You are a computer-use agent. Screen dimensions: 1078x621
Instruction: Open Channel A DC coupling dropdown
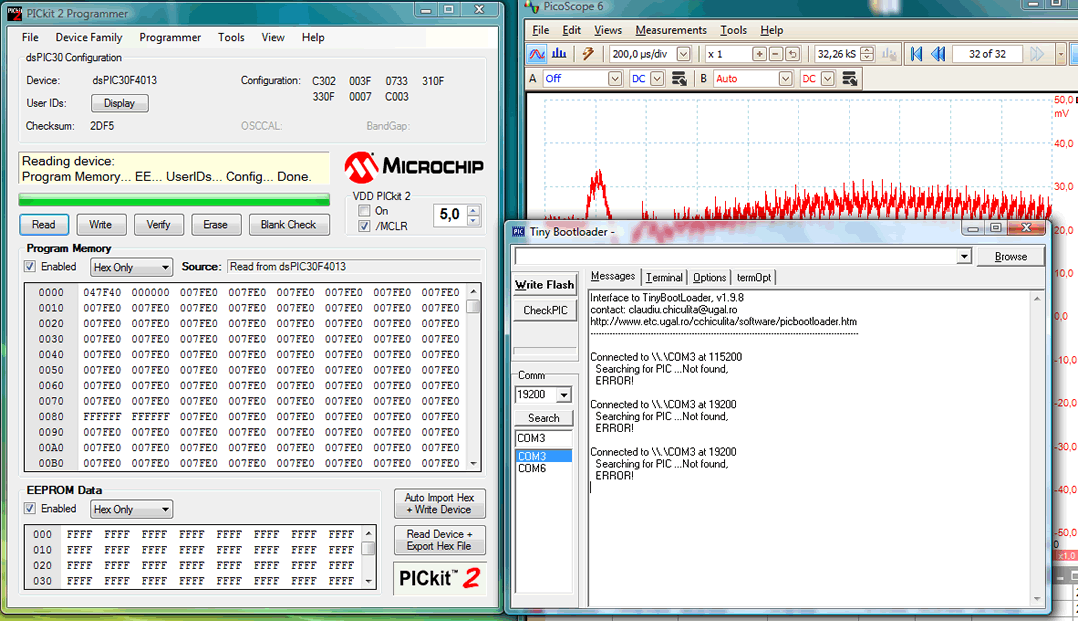coord(657,78)
